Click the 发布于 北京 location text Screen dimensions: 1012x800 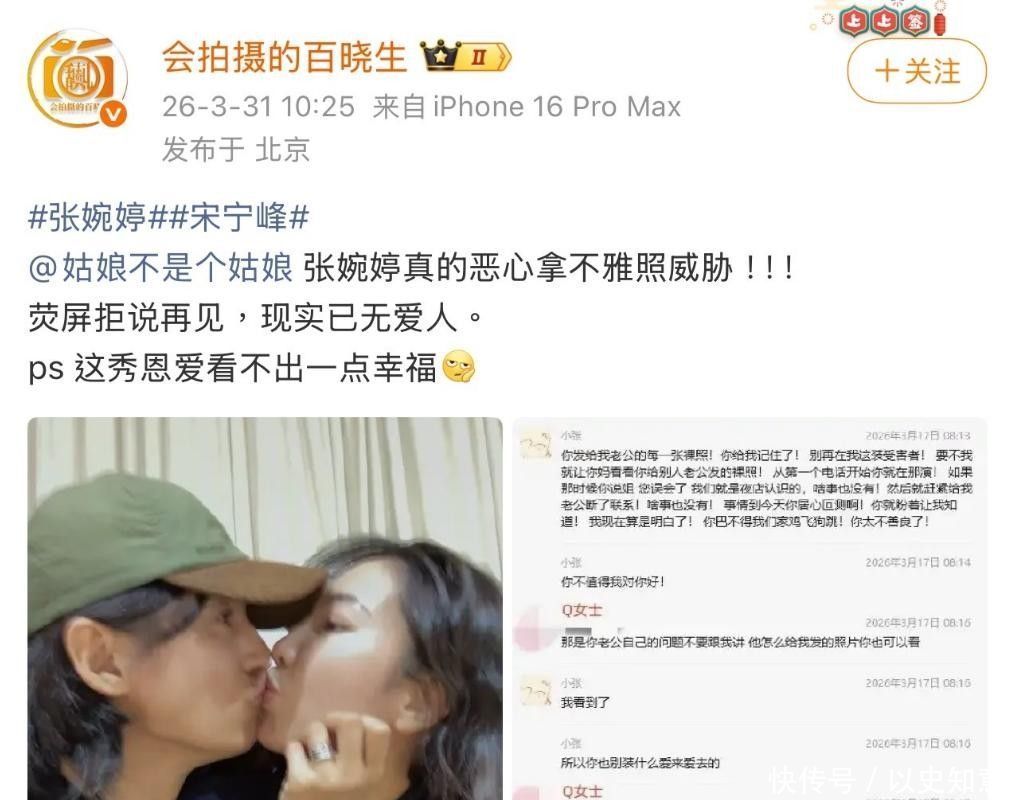point(236,150)
